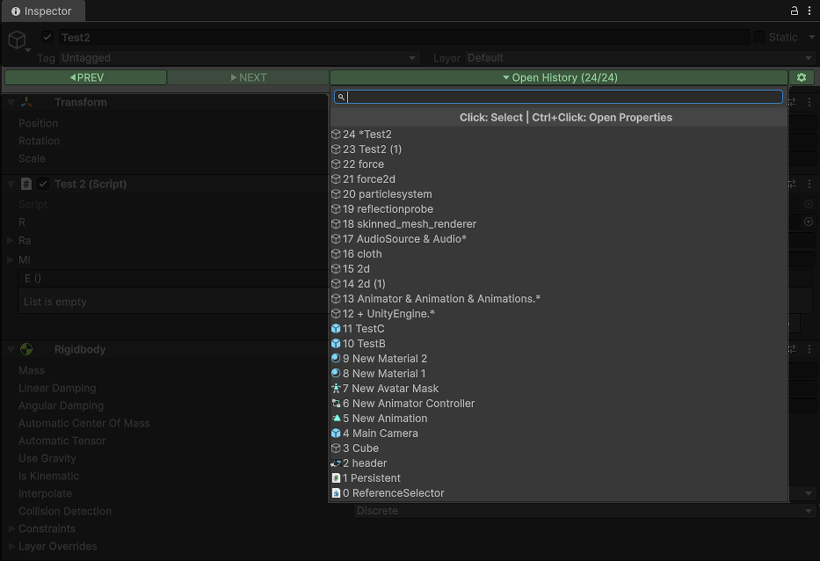Expand the Constraints foldout
The height and width of the screenshot is (561, 820).
point(11,529)
